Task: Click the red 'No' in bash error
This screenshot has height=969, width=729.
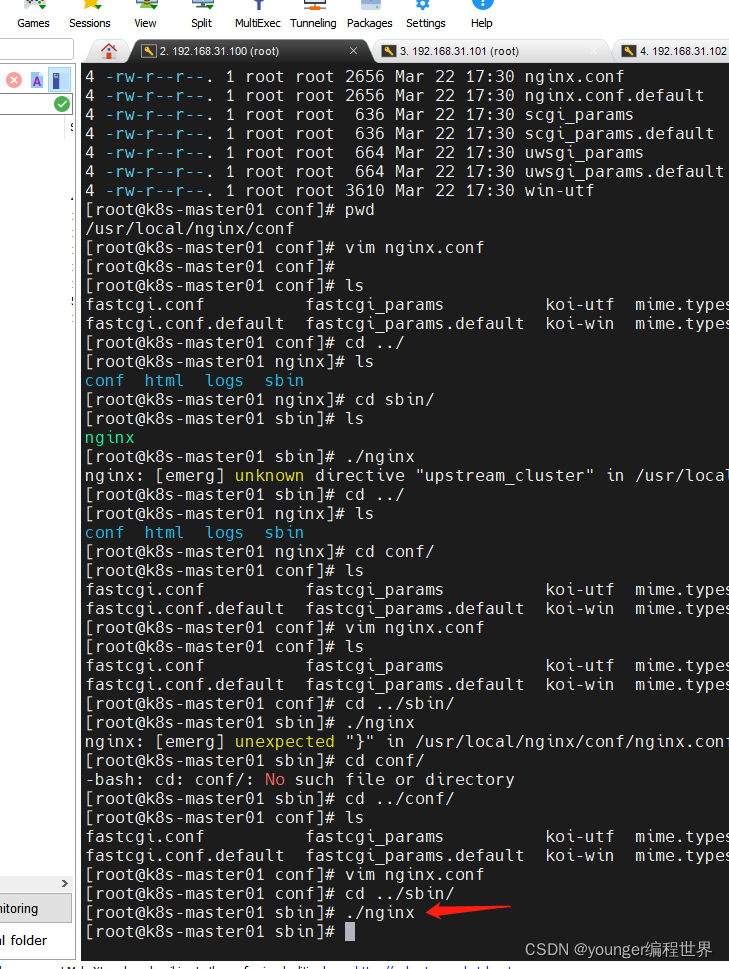Action: pyautogui.click(x=275, y=779)
